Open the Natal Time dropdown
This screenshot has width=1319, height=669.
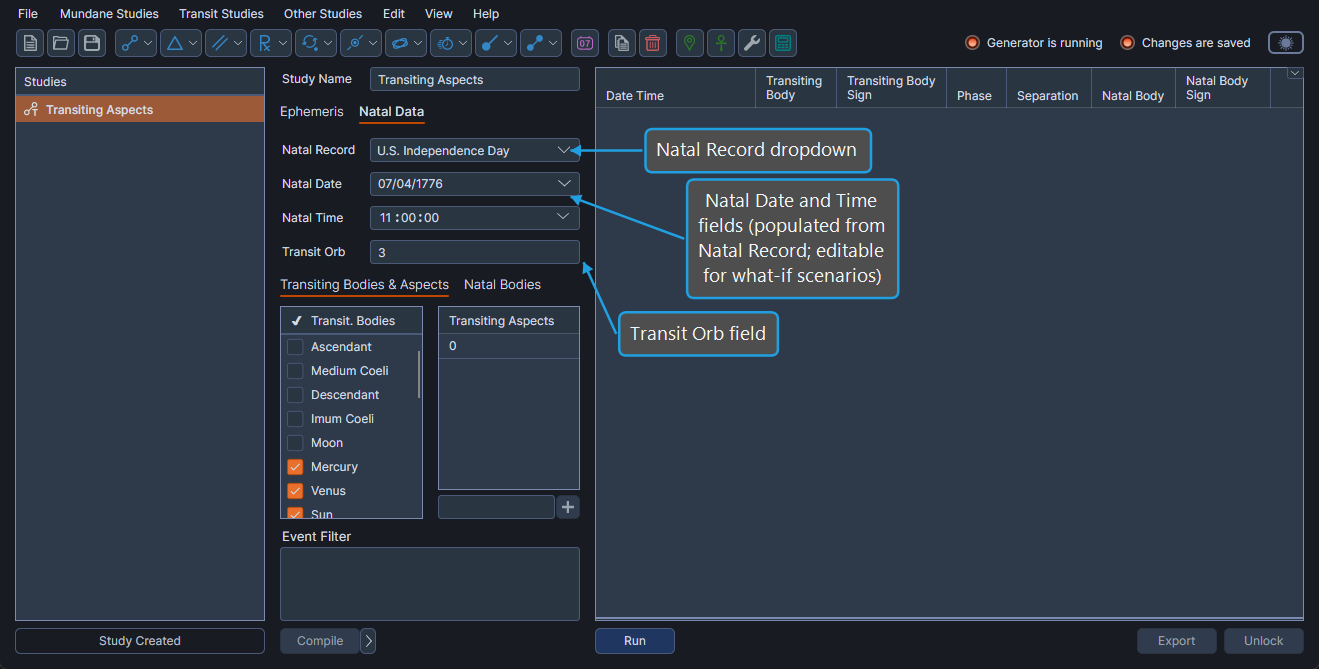click(564, 217)
